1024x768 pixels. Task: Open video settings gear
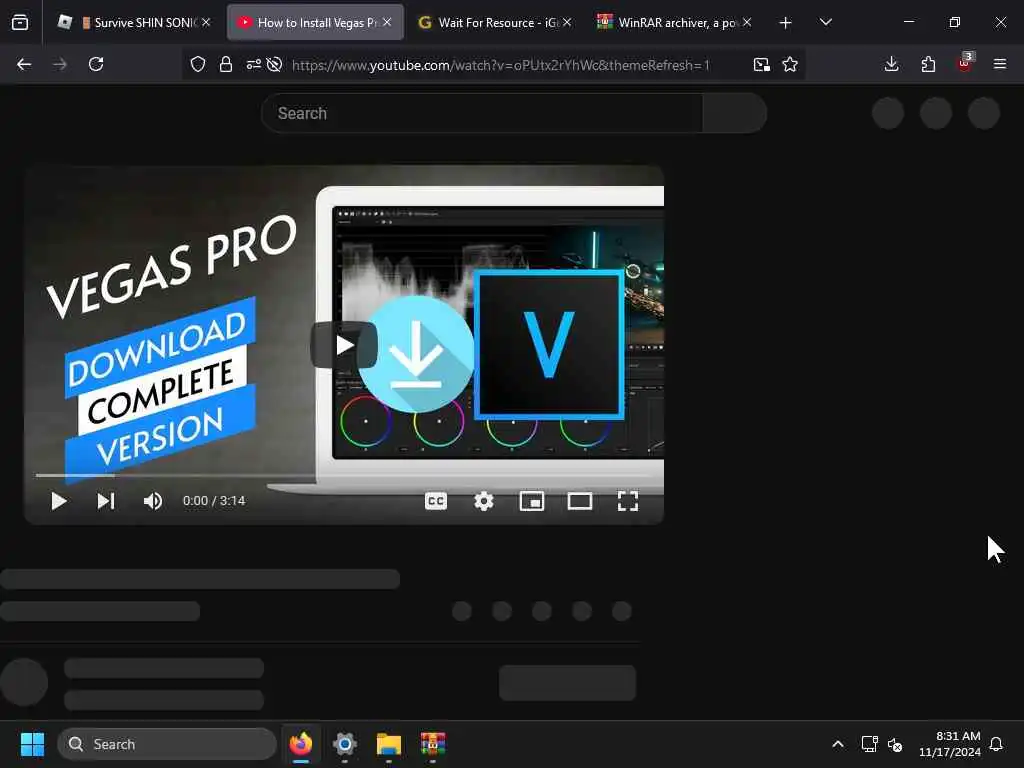484,501
